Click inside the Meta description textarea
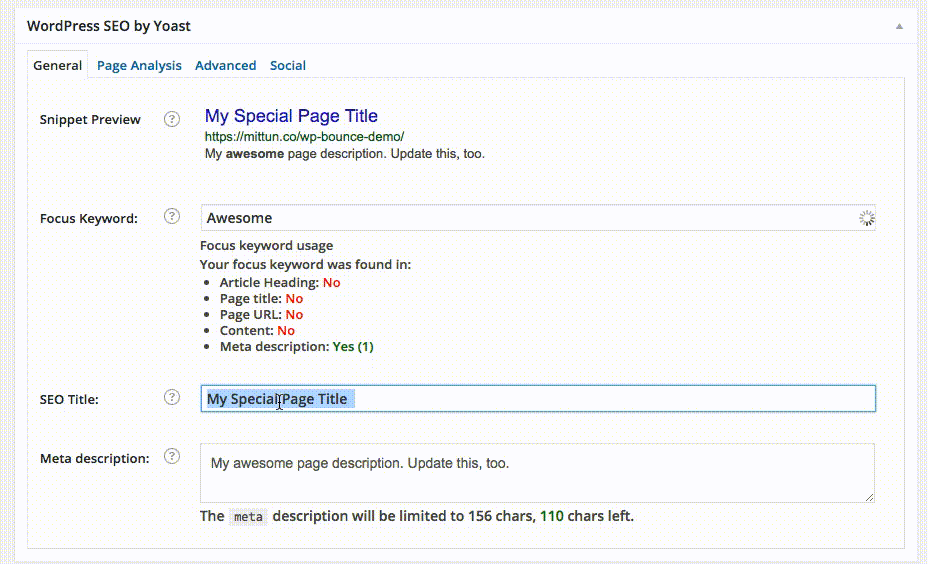This screenshot has height=564, width=928. coord(537,473)
